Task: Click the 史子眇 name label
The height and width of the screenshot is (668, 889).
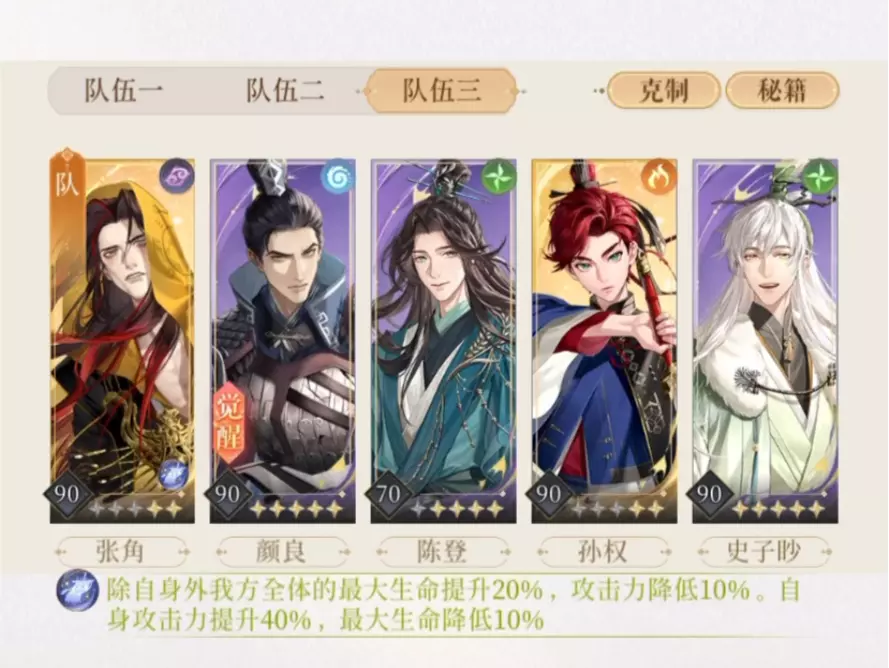Action: coord(764,551)
